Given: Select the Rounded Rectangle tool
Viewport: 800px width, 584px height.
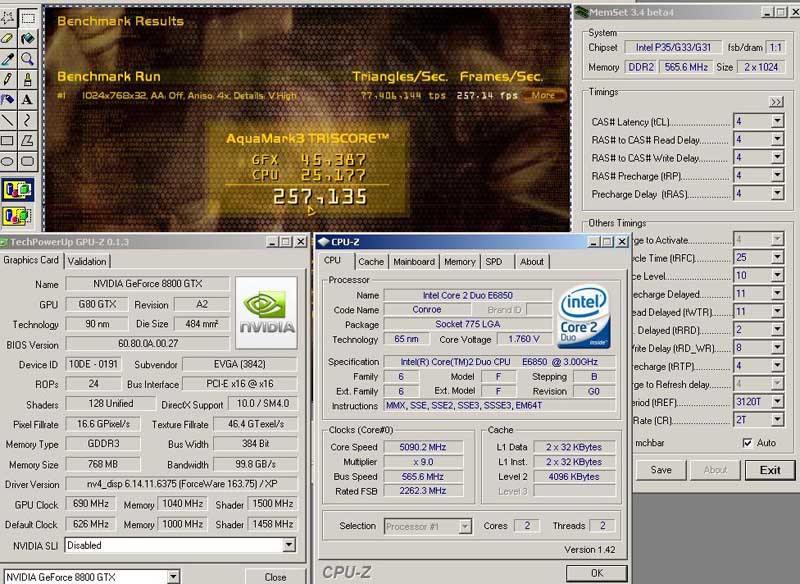Looking at the screenshot, I should (28, 161).
